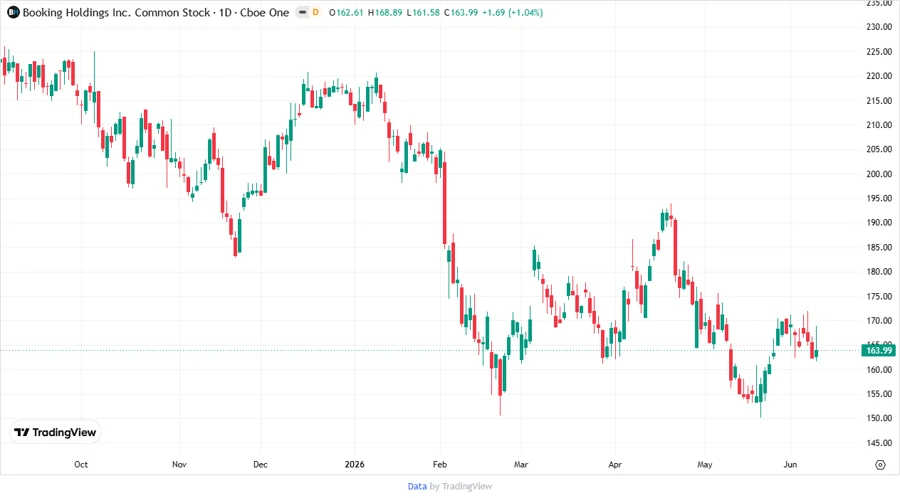
Task: Click the 200.00 price scale label
Action: click(879, 174)
